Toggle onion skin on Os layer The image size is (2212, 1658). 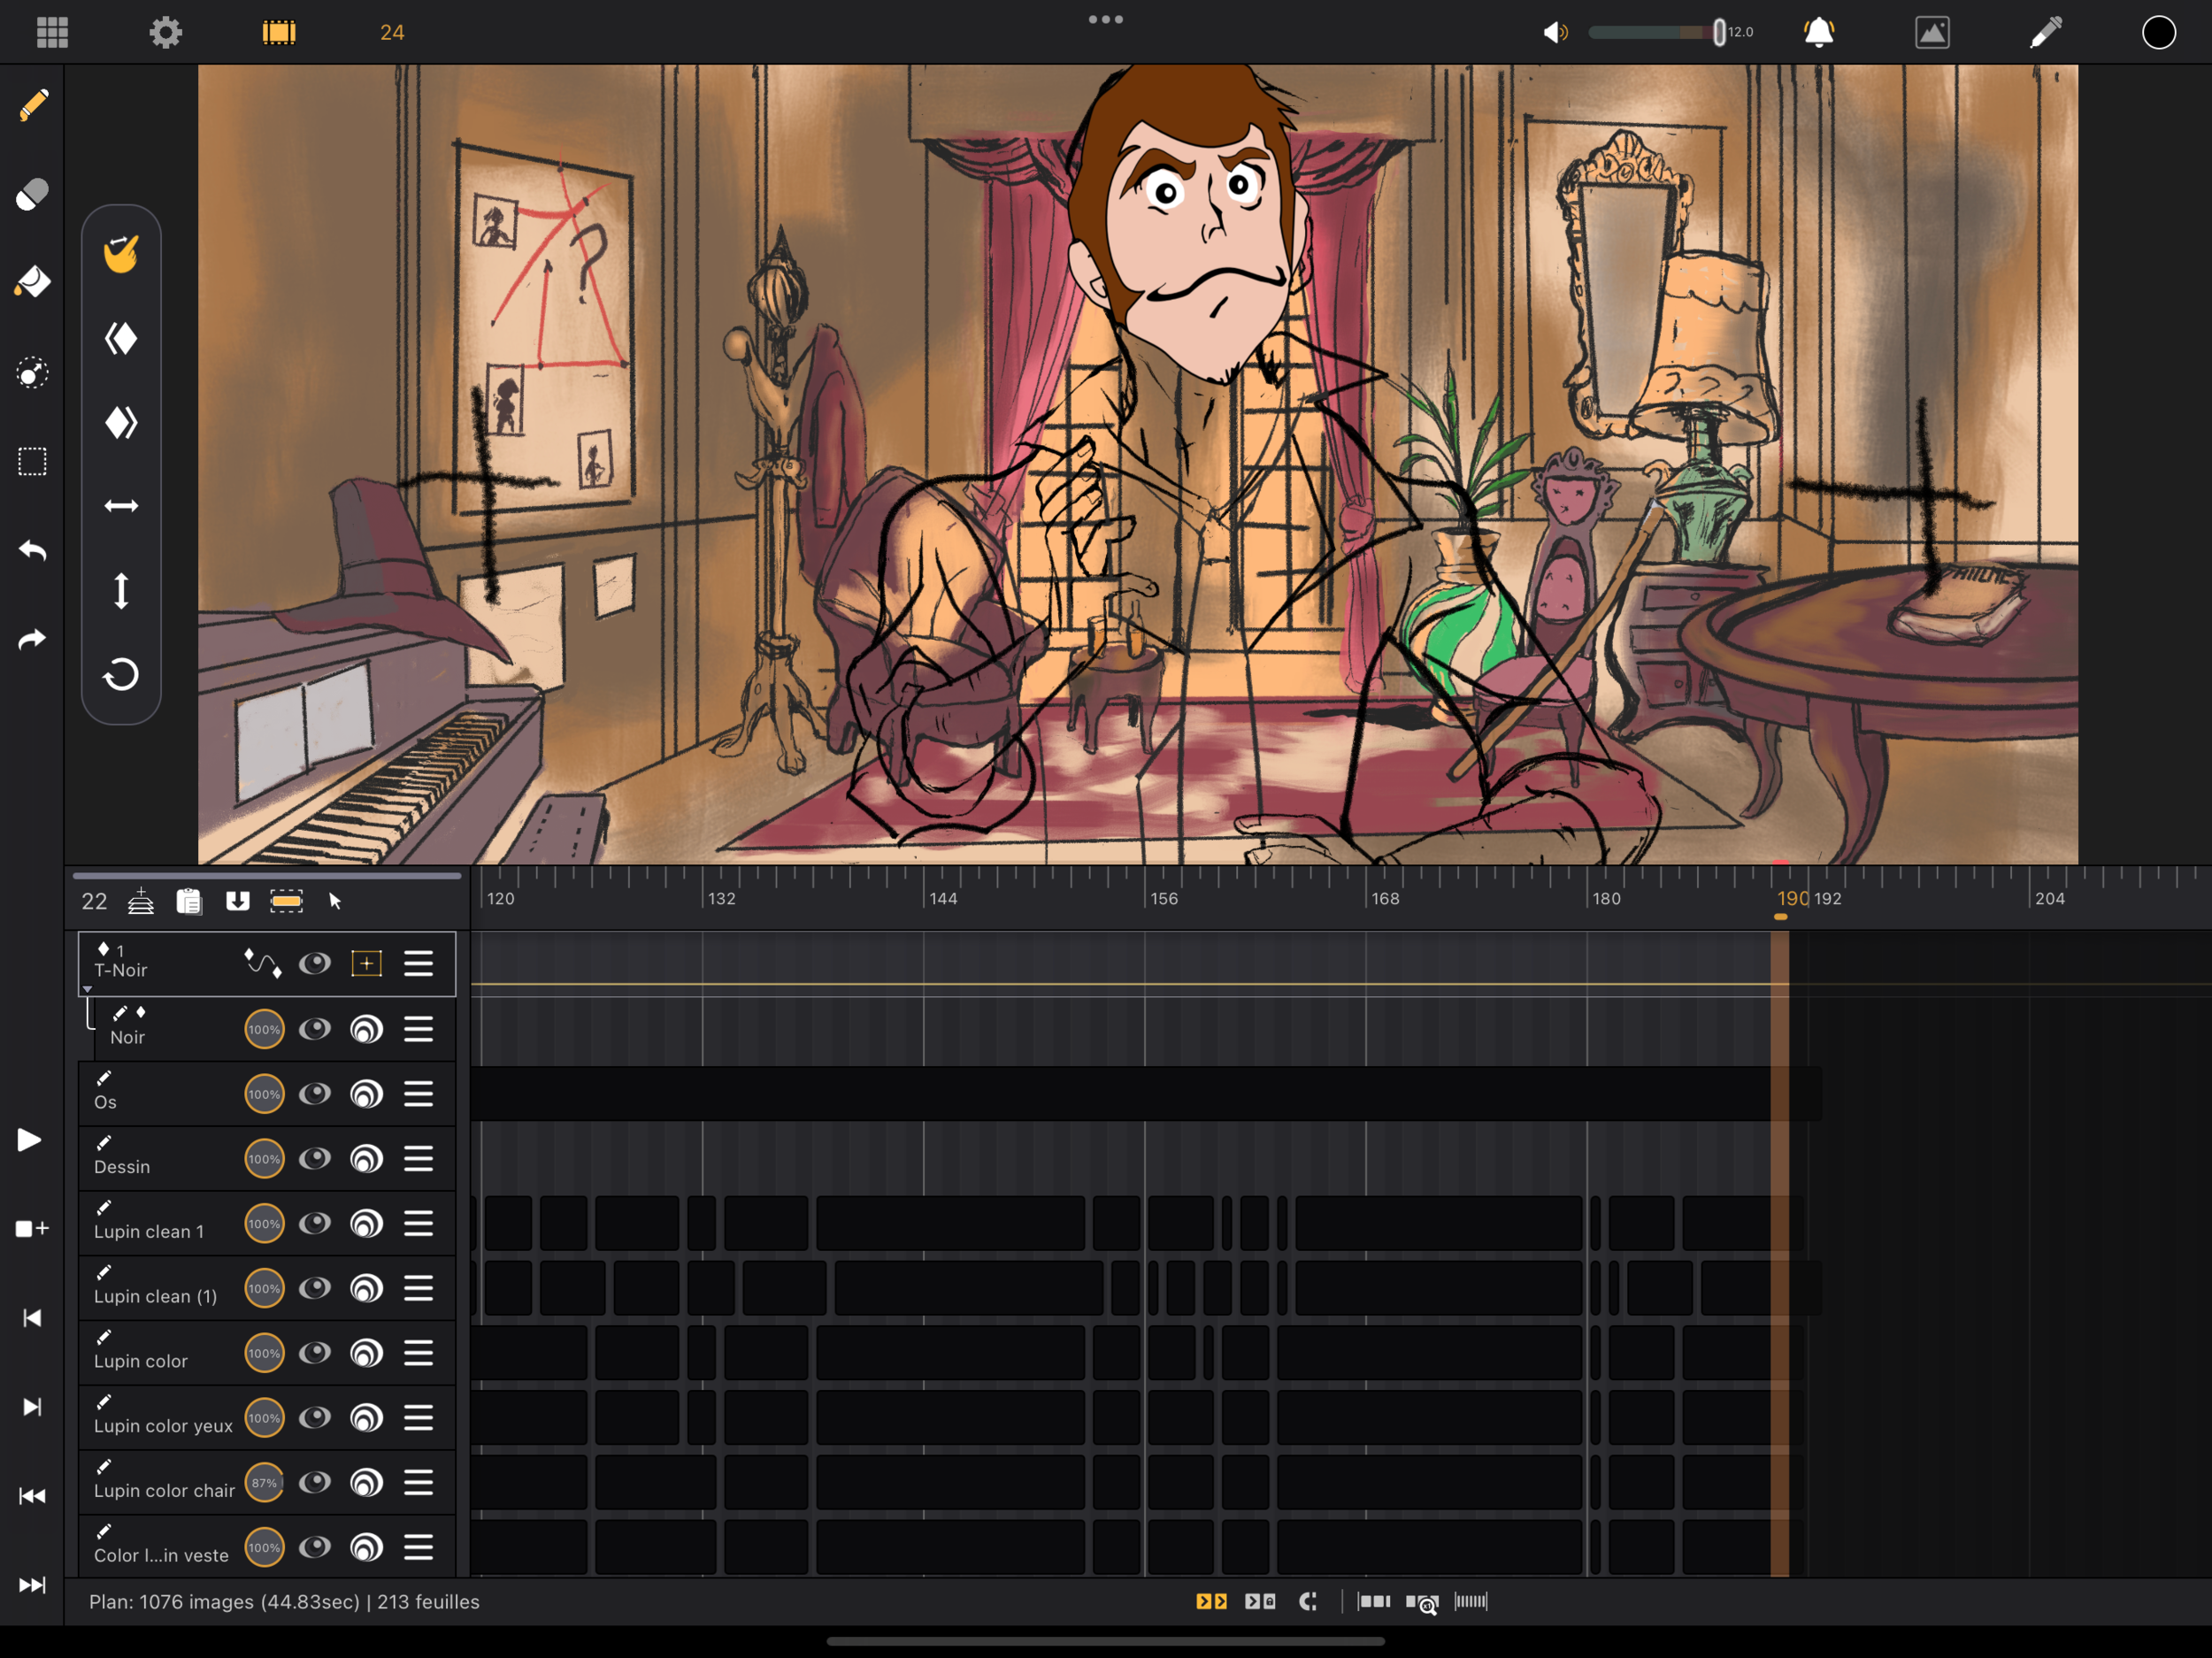pyautogui.click(x=367, y=1094)
